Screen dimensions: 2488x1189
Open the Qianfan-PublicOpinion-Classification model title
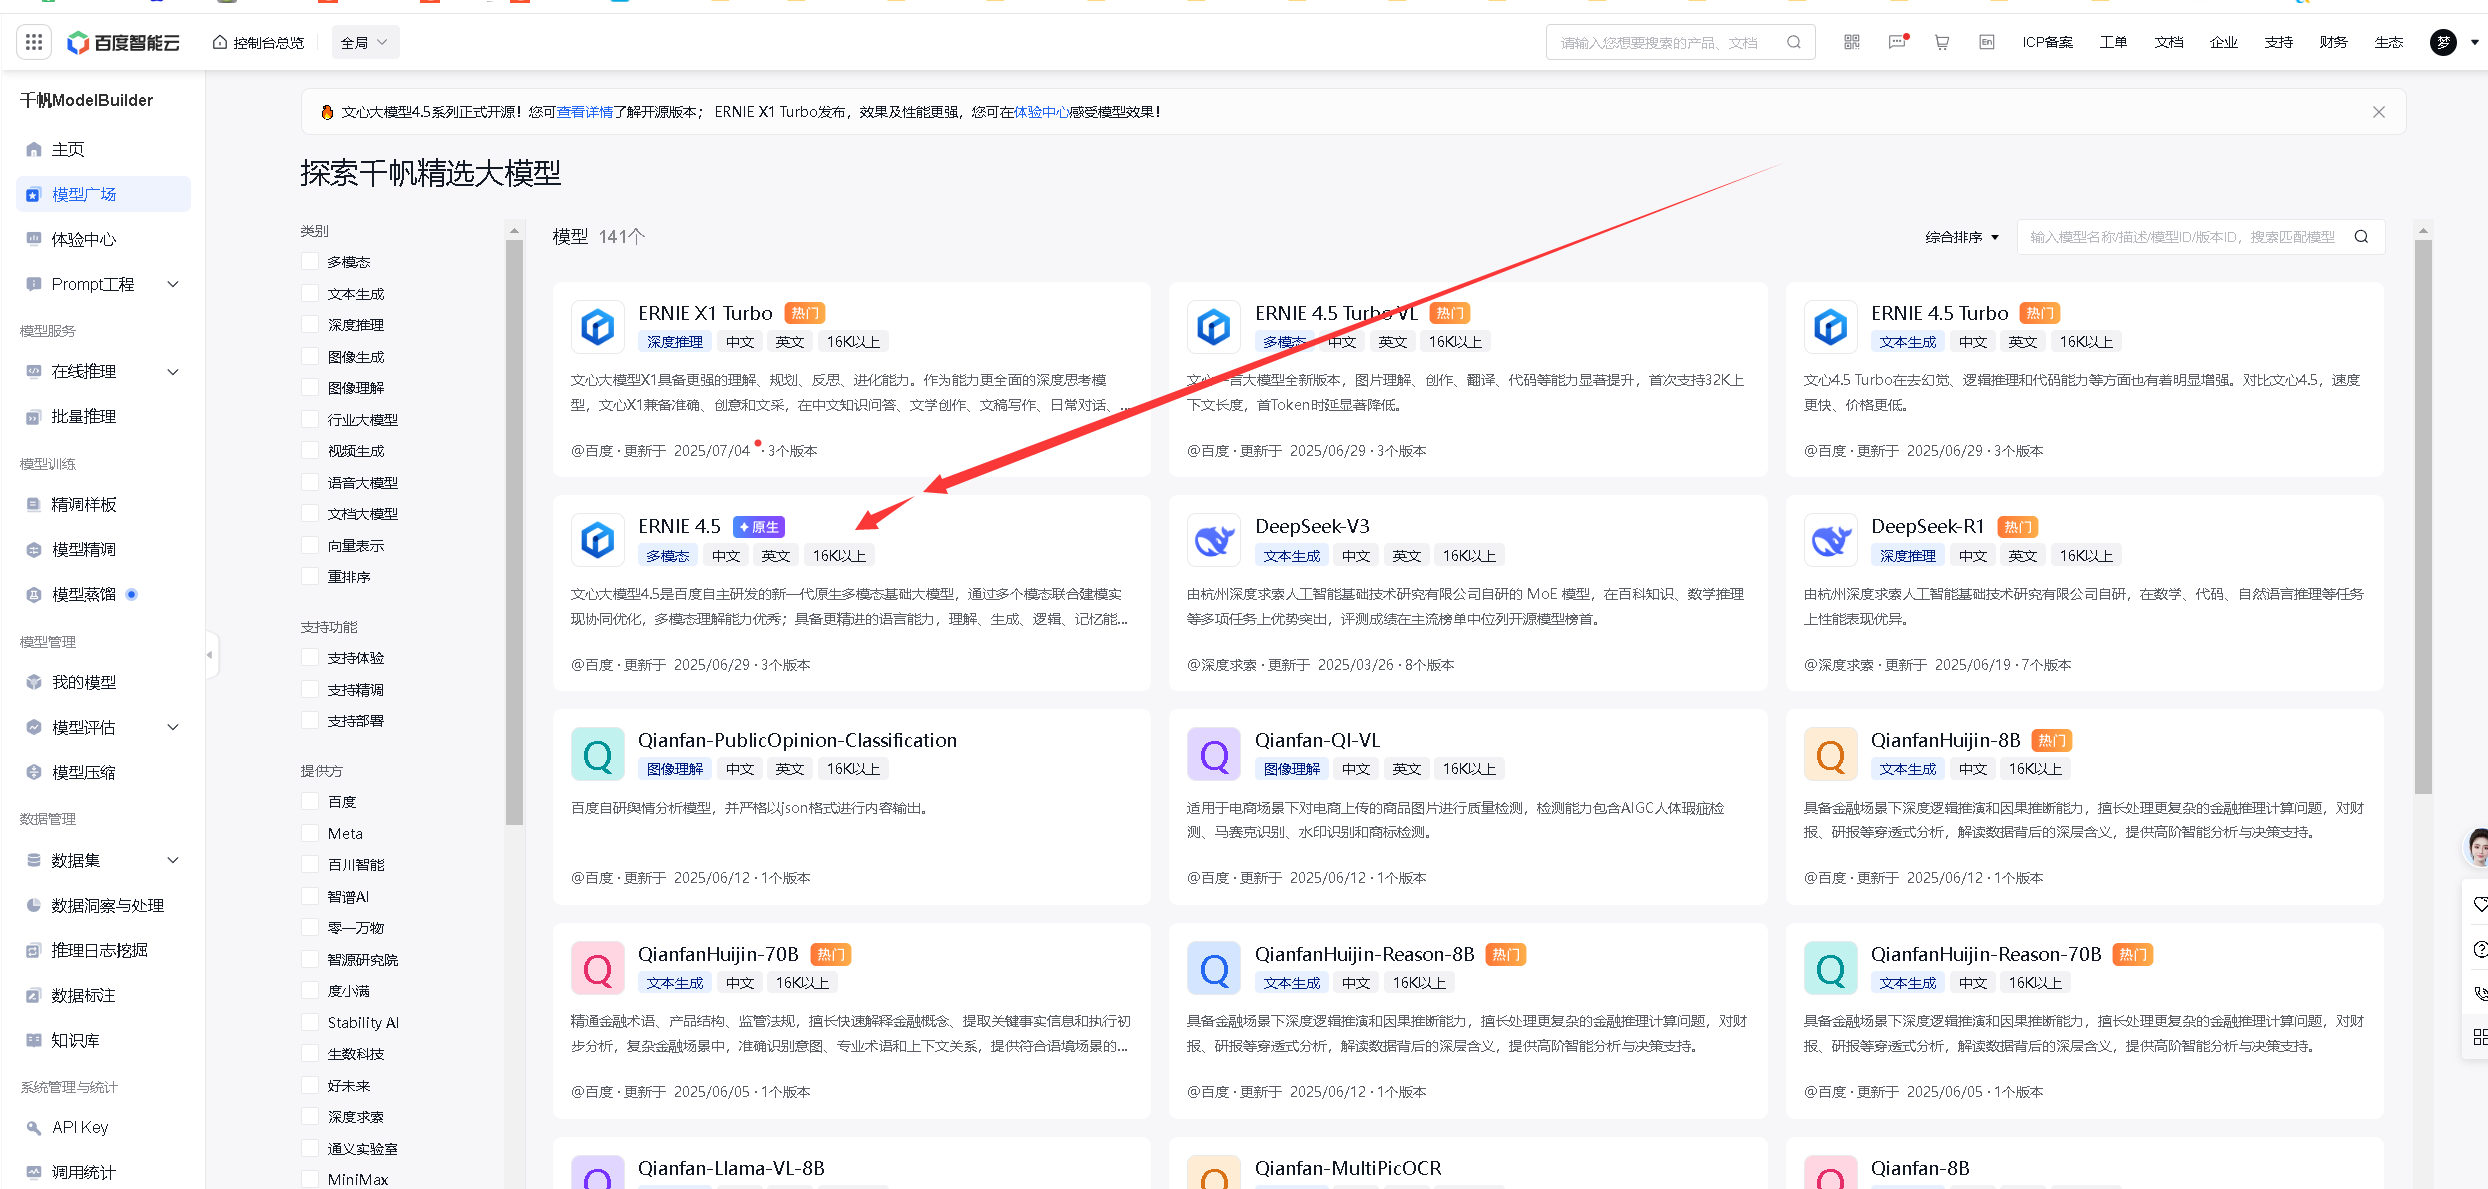point(797,740)
